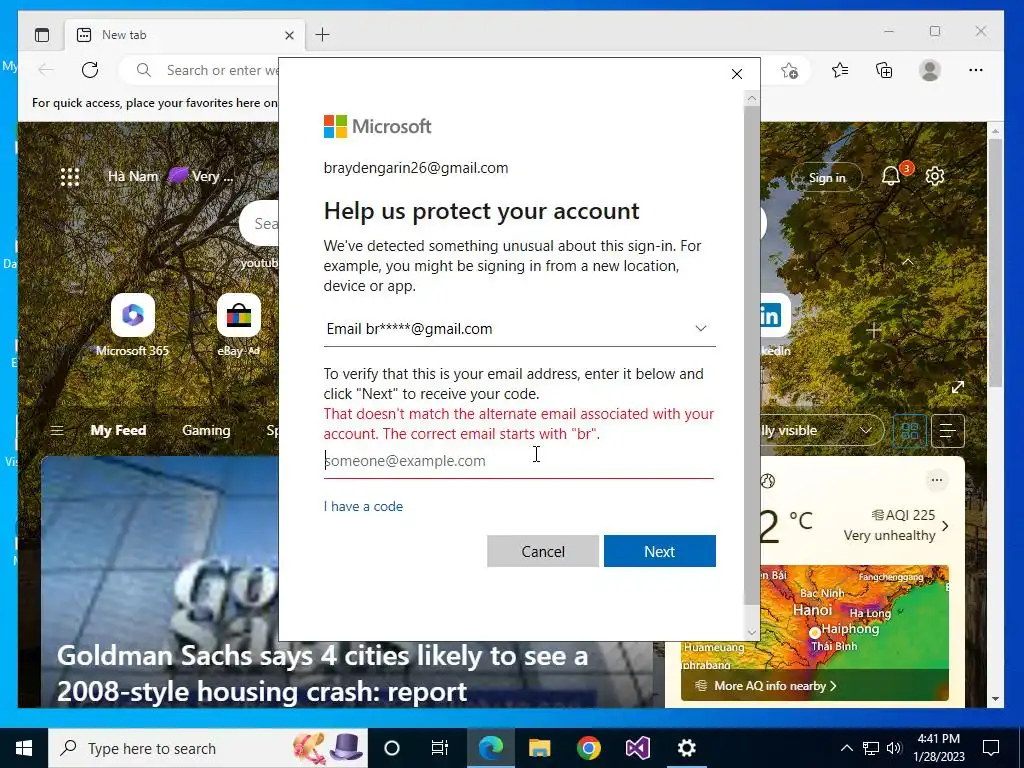This screenshot has width=1024, height=768.
Task: Open Settings gear on the taskbar
Action: click(686, 748)
